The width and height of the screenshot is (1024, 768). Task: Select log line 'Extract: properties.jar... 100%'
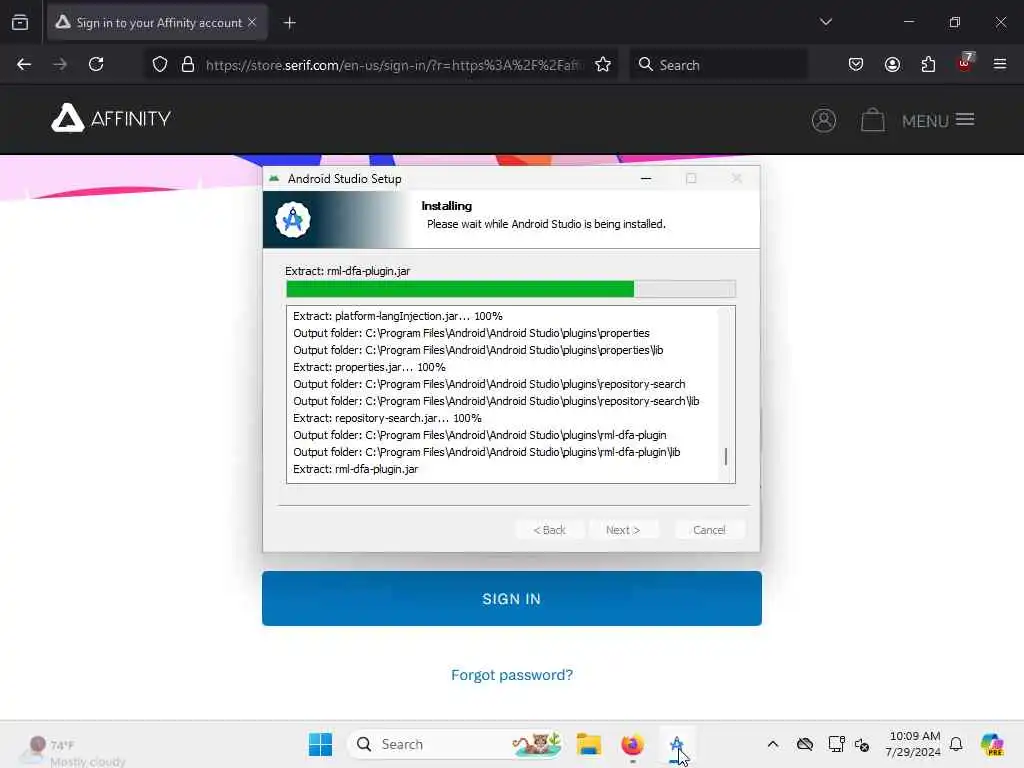click(x=369, y=367)
